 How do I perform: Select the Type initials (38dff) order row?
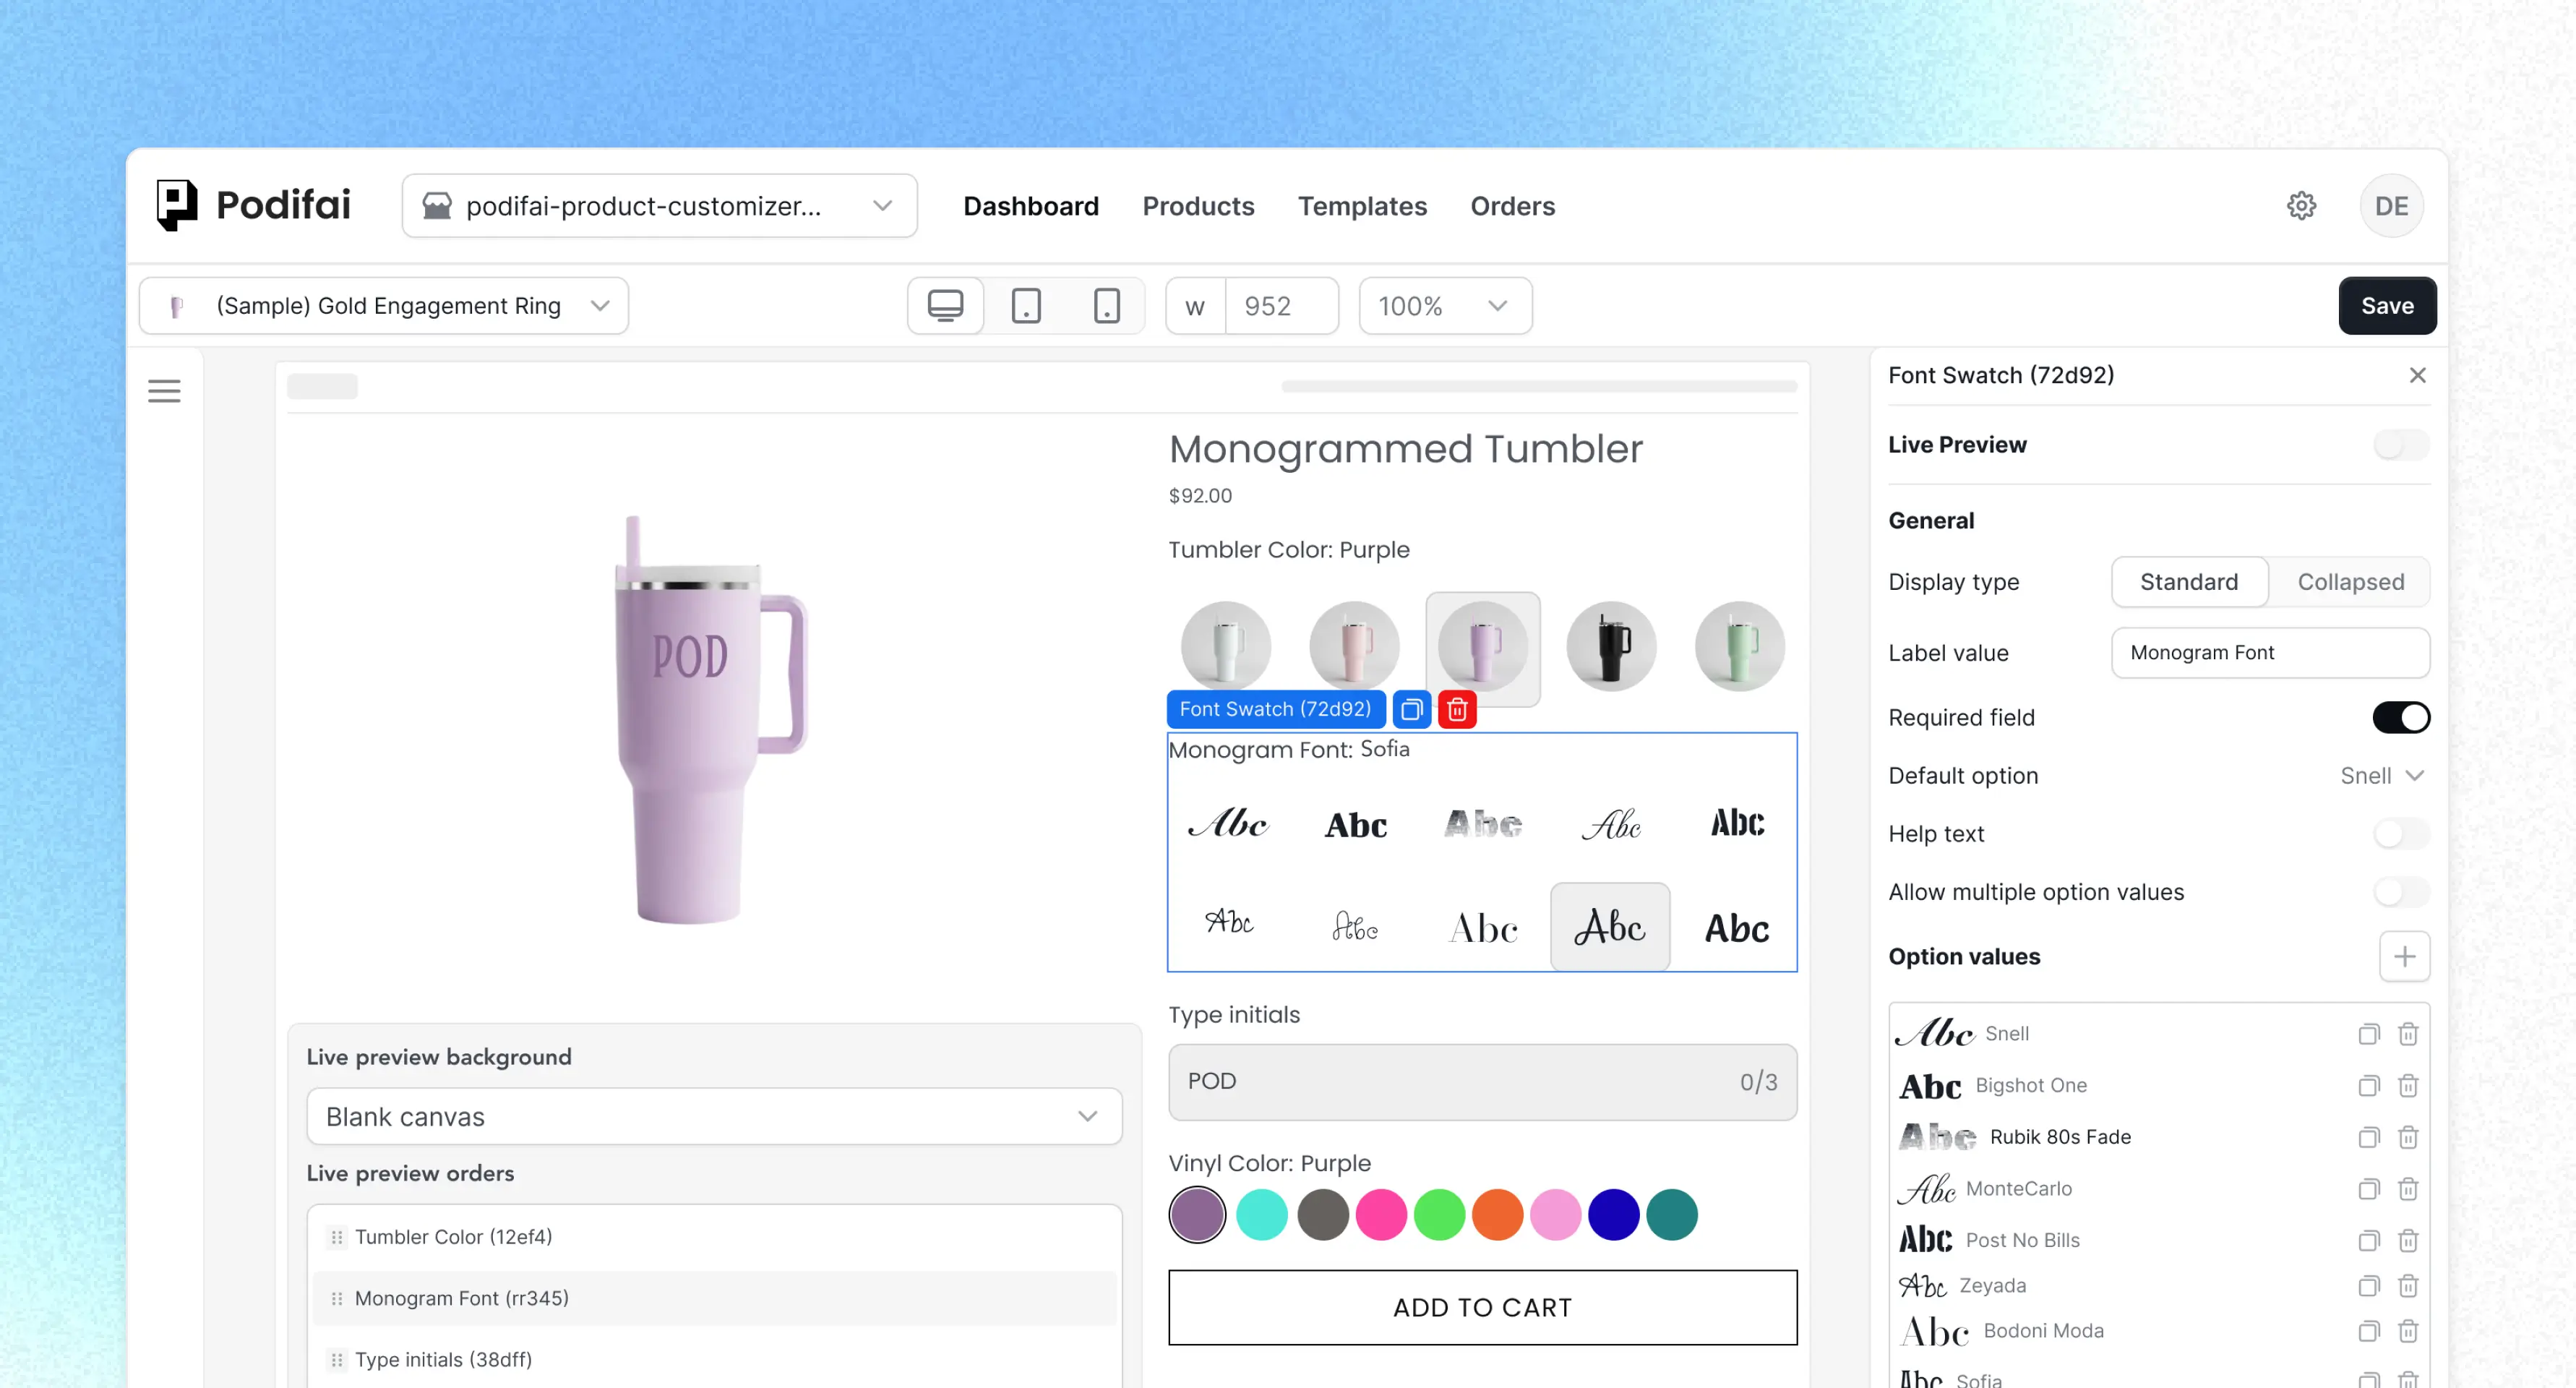[714, 1361]
